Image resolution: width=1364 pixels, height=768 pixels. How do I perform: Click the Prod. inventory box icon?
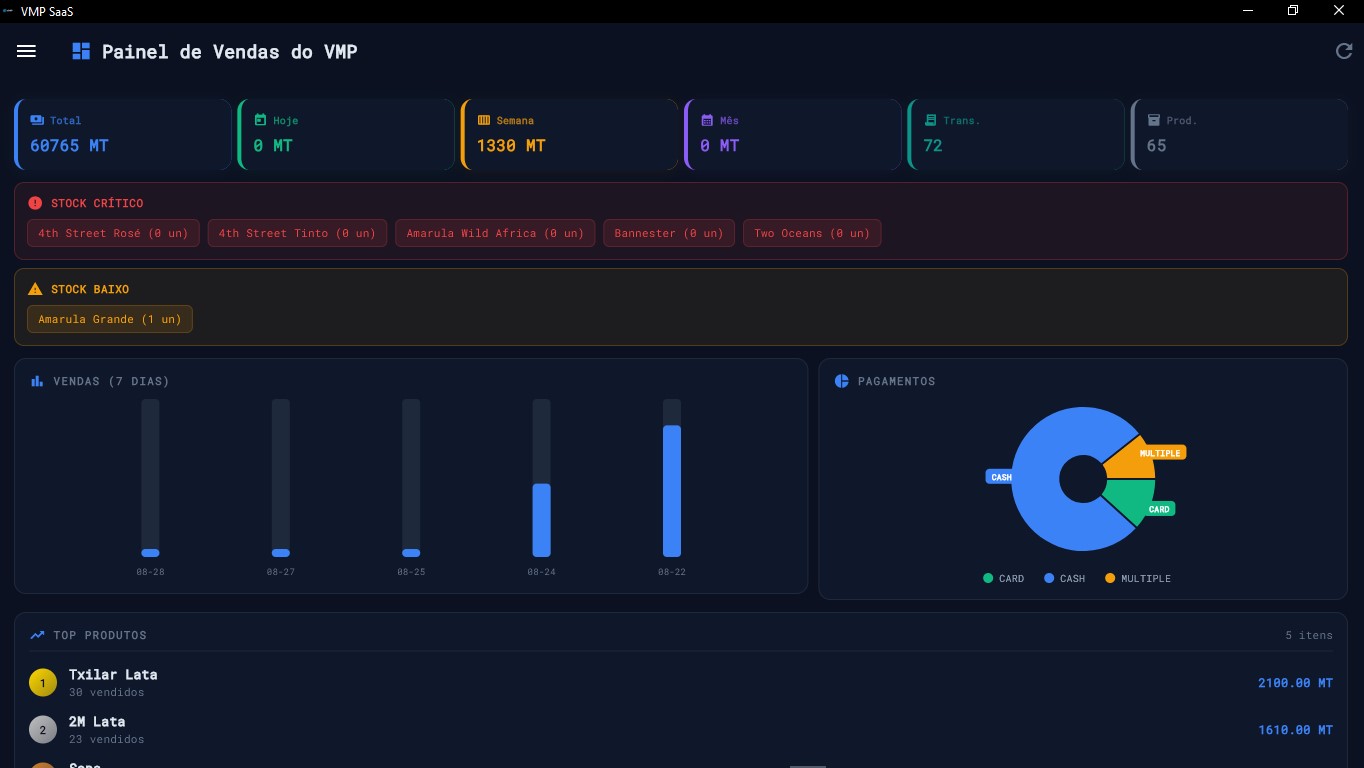tap(1153, 120)
